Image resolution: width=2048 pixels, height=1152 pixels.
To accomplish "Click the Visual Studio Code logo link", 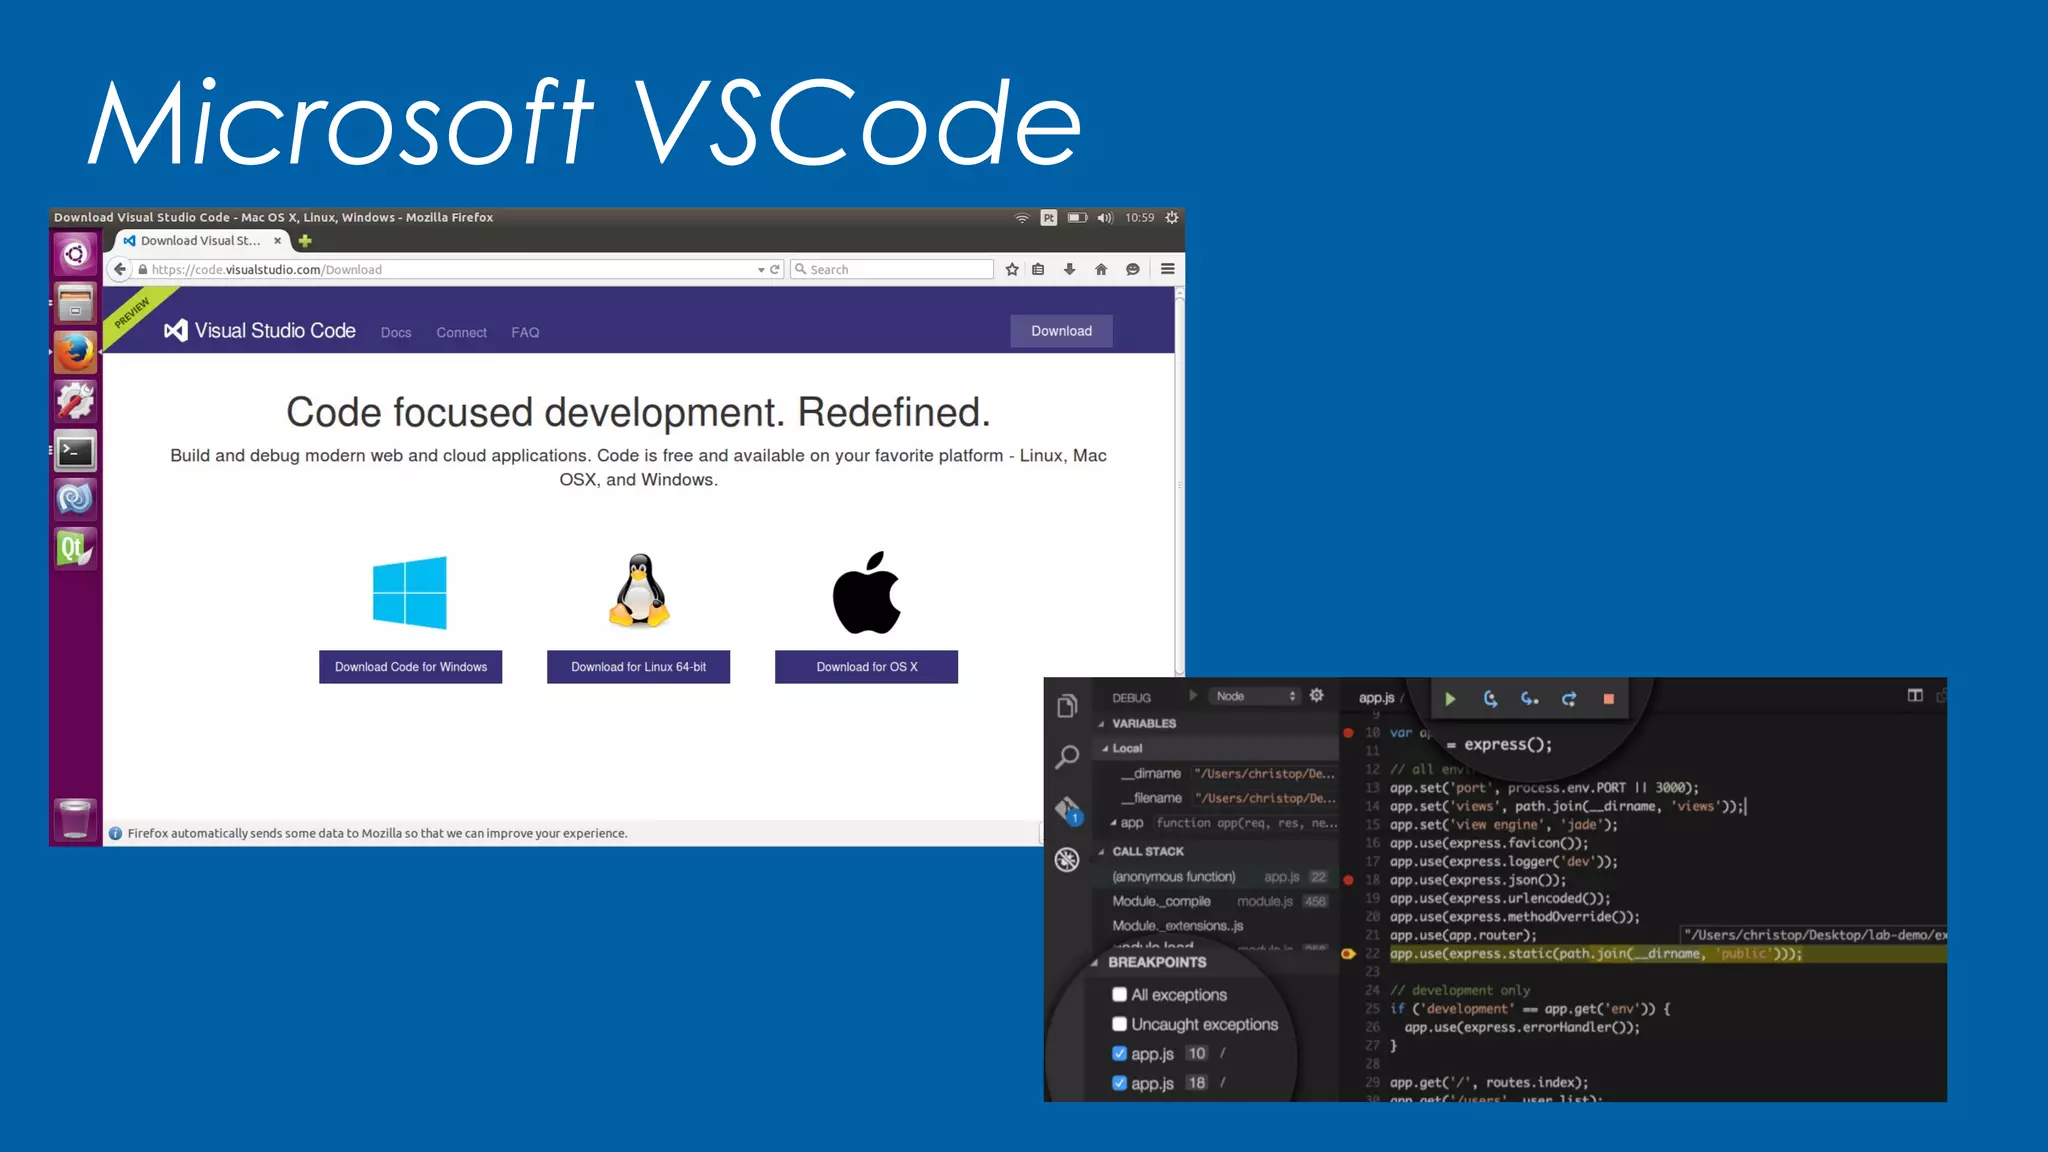I will click(x=260, y=331).
